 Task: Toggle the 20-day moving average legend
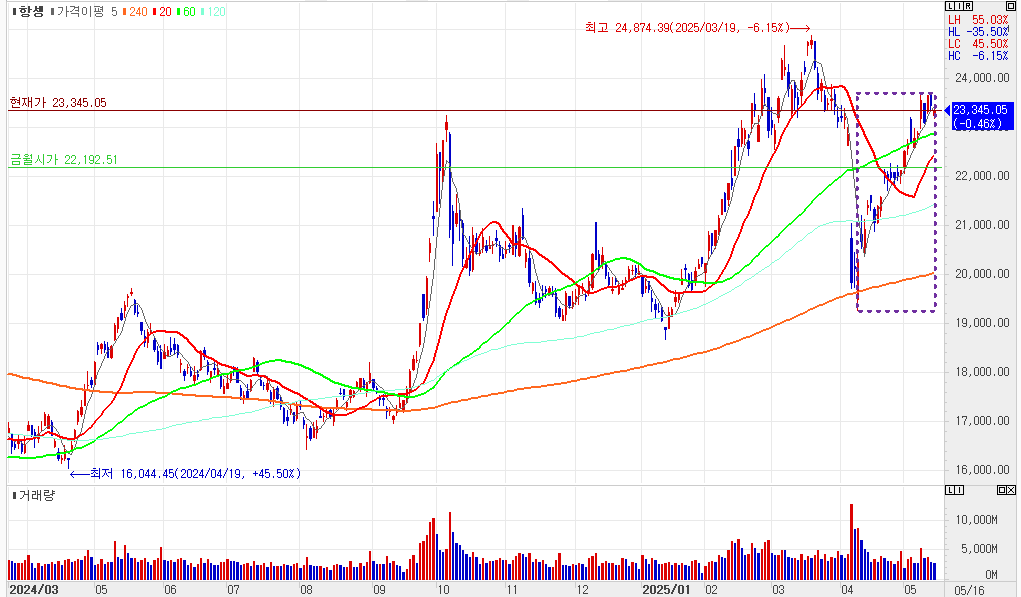[x=162, y=11]
